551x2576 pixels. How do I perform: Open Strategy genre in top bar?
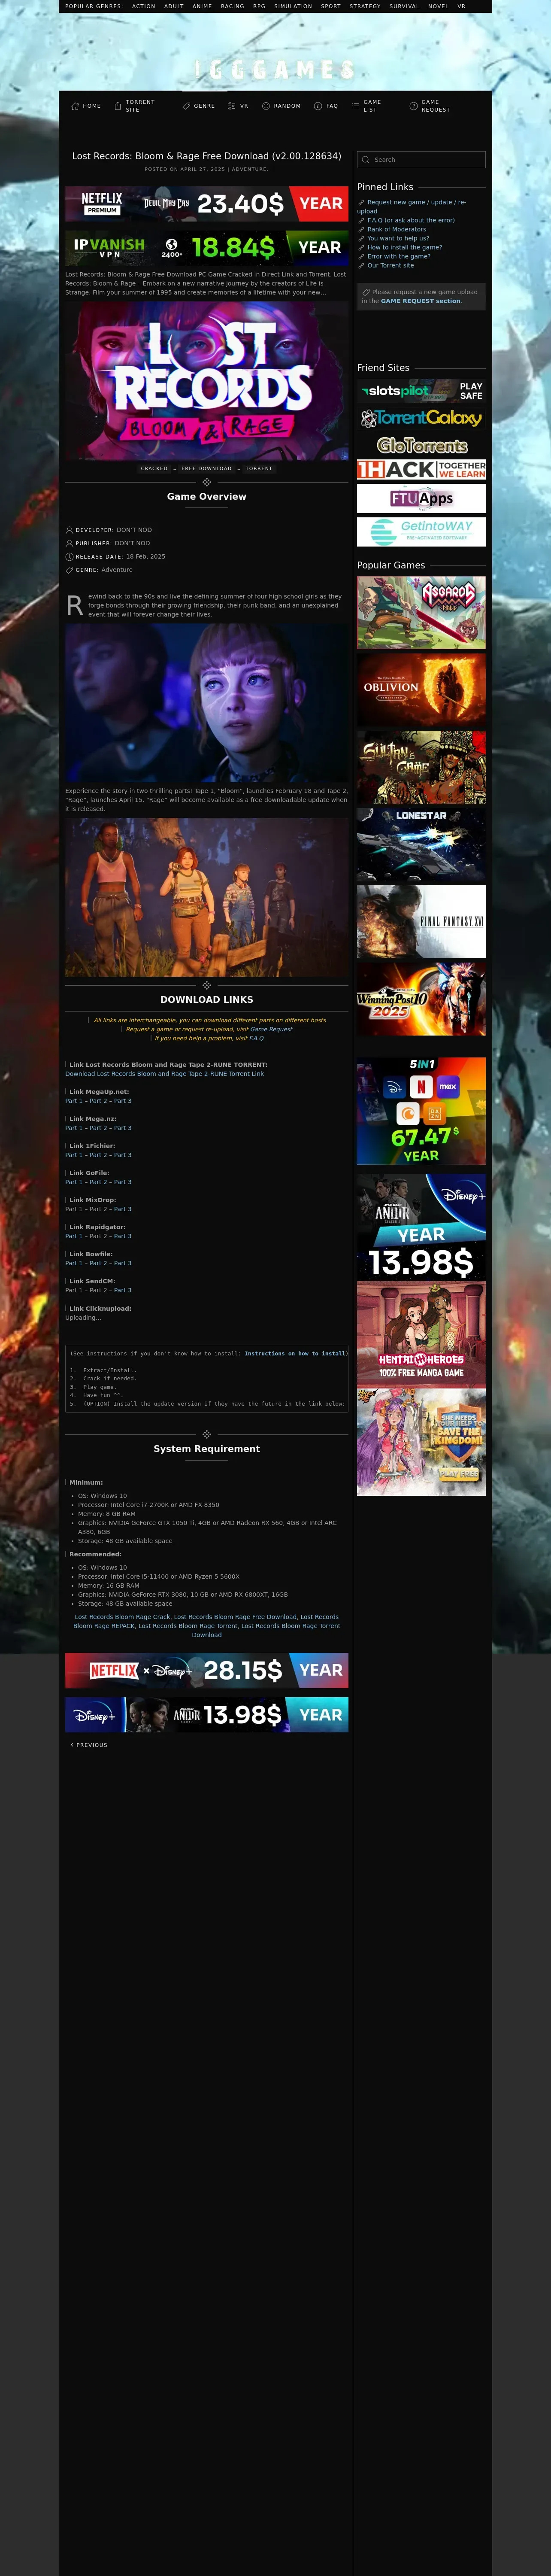pyautogui.click(x=365, y=6)
